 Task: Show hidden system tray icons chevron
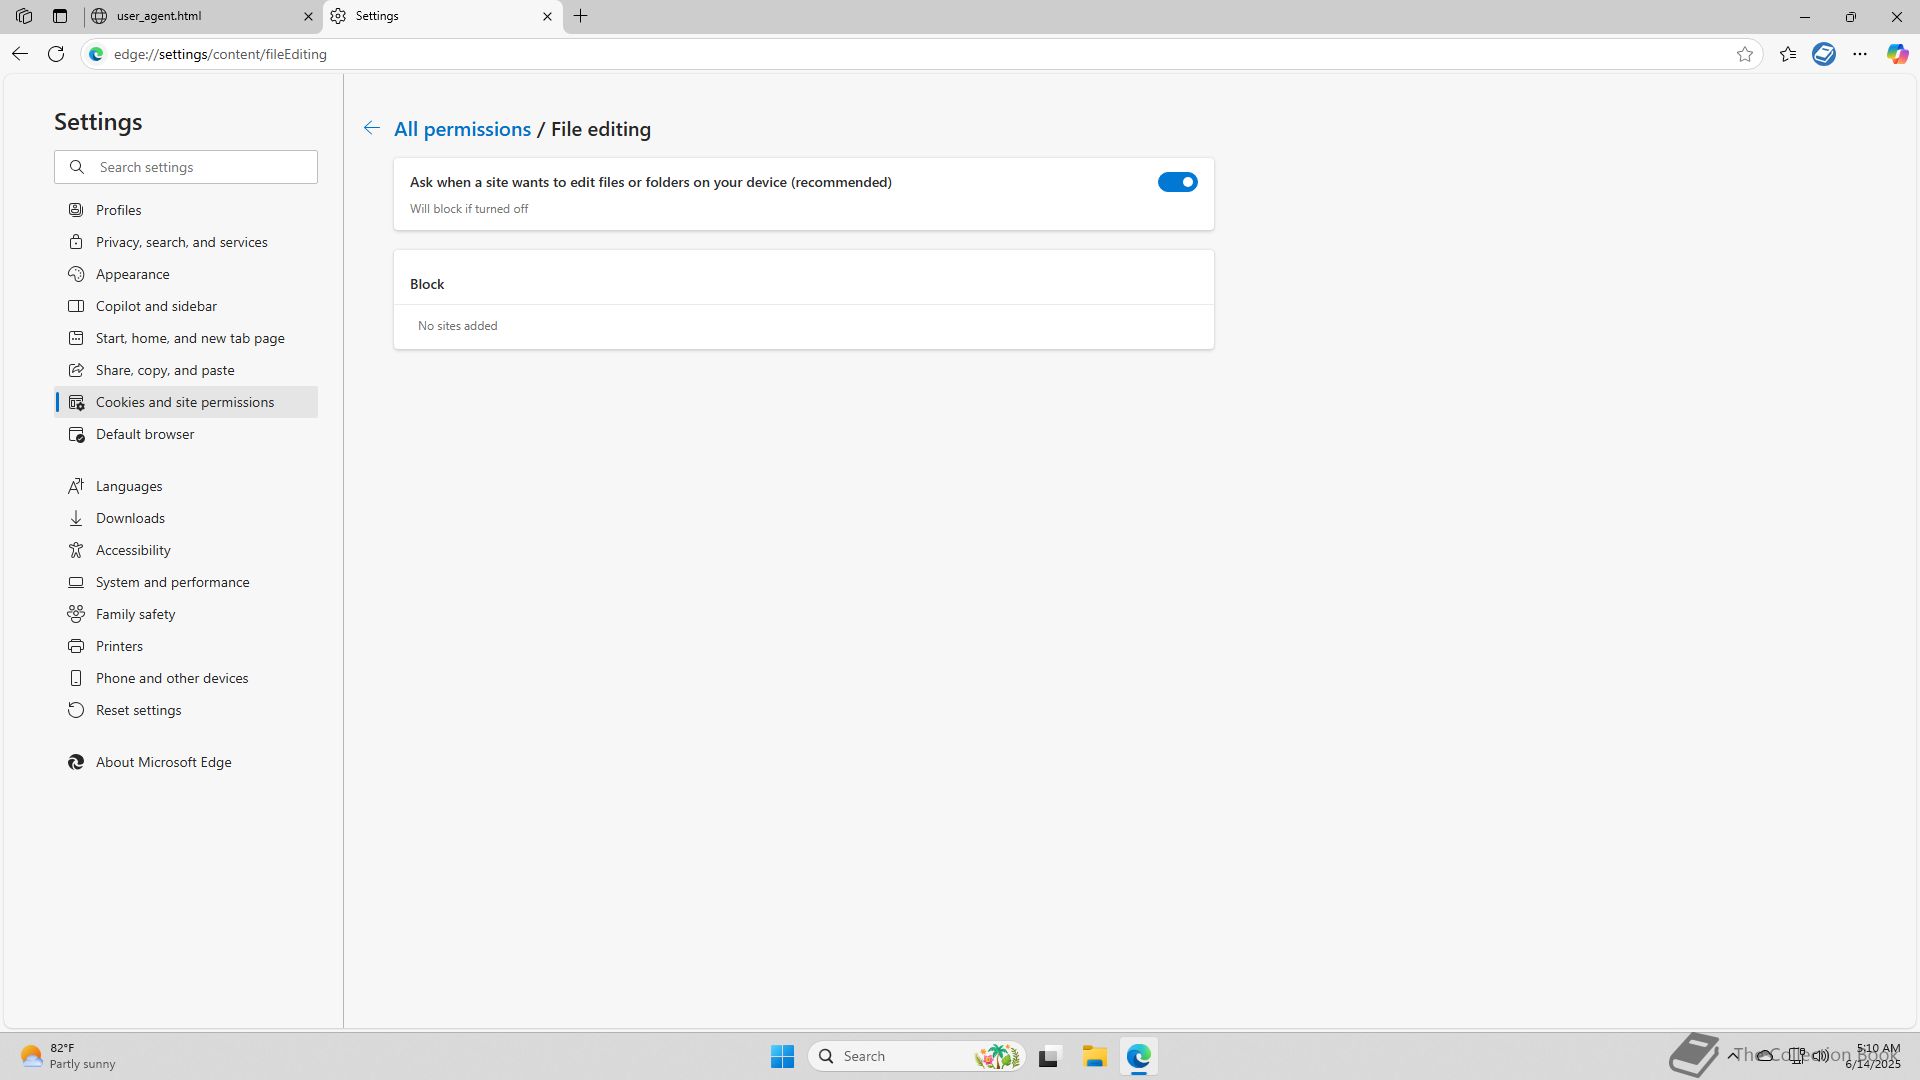click(x=1732, y=1055)
